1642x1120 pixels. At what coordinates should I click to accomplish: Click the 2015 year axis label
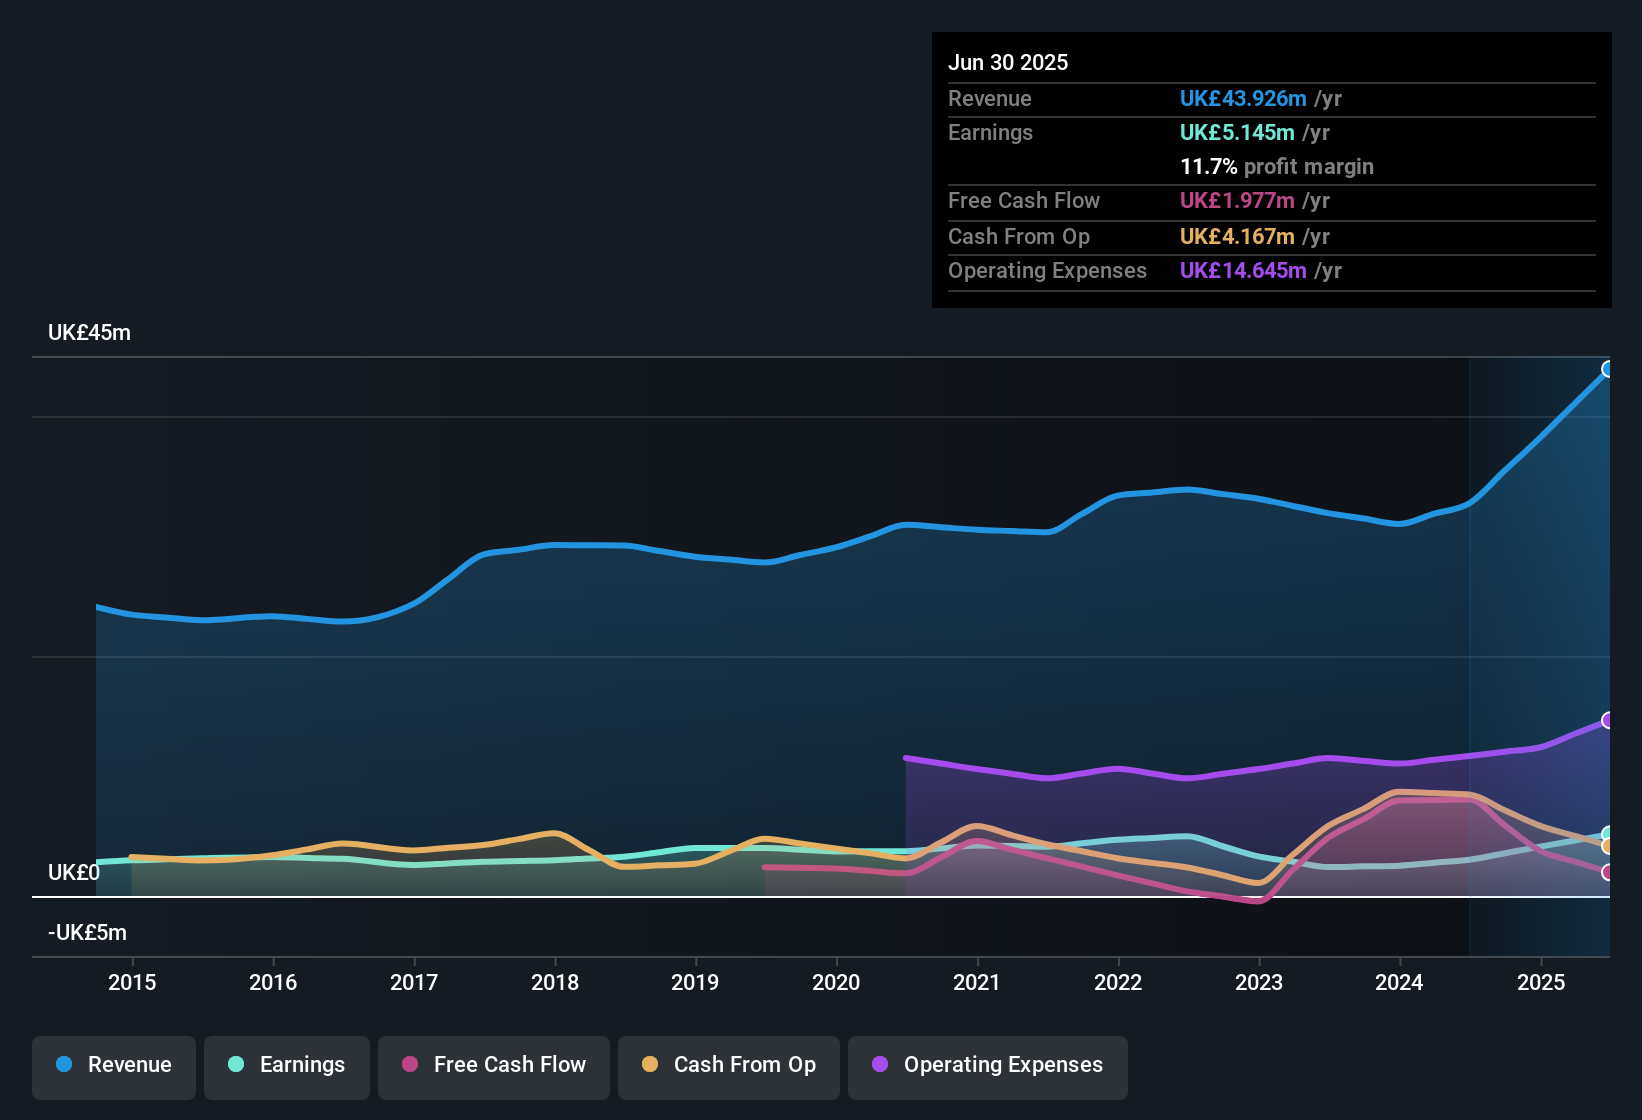pyautogui.click(x=132, y=982)
